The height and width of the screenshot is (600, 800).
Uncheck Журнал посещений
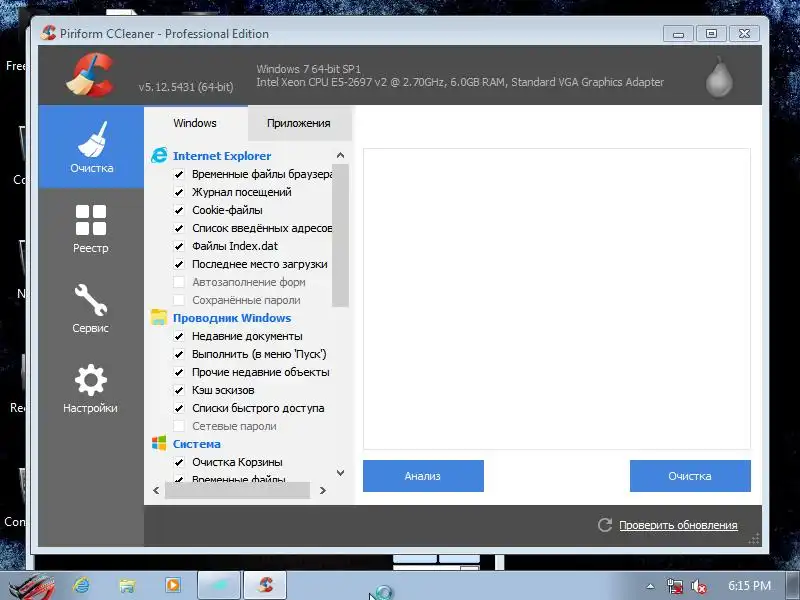tap(179, 192)
